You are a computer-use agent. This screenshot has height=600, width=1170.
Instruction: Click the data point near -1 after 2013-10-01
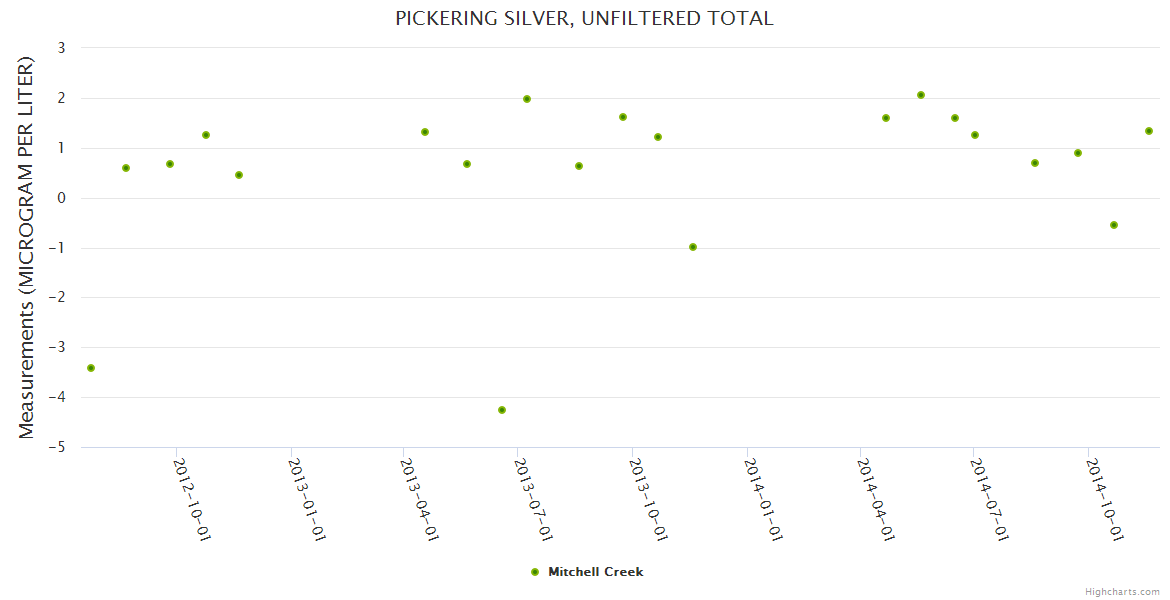pyautogui.click(x=693, y=247)
